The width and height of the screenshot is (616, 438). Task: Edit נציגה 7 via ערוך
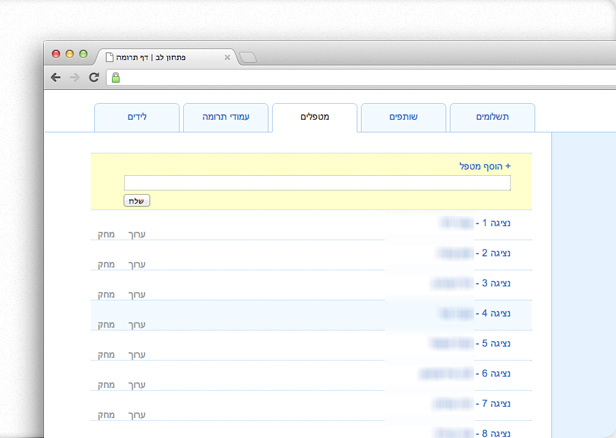[x=137, y=415]
